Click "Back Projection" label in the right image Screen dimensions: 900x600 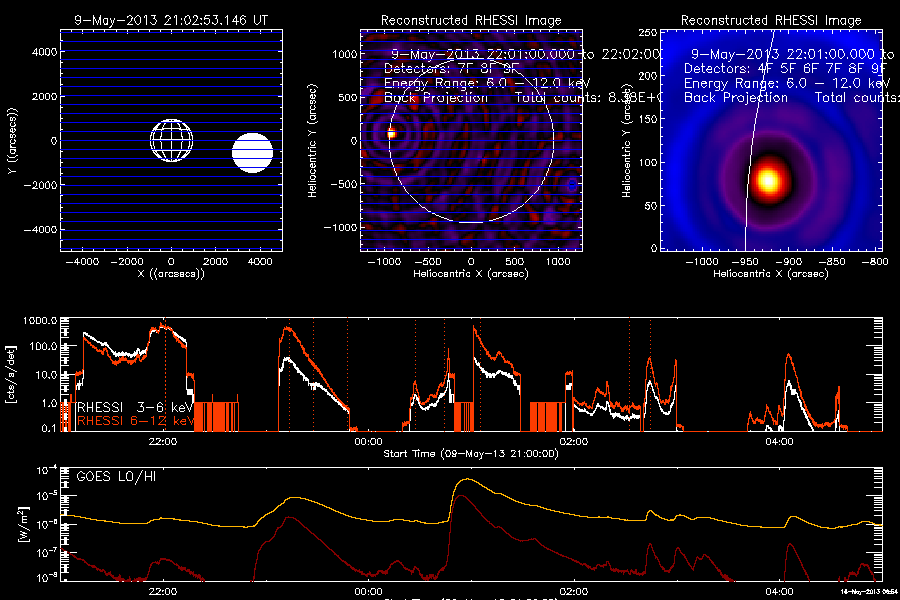735,98
